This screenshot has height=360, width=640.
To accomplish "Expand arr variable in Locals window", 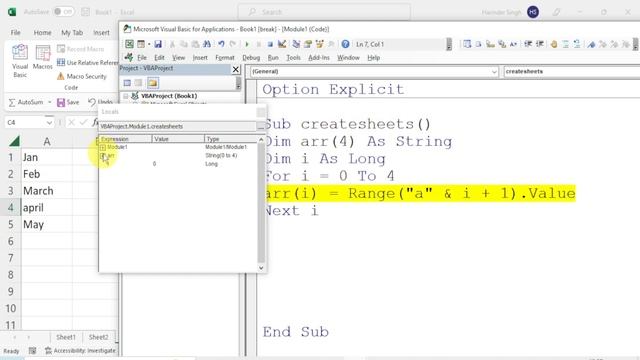I will (103, 156).
